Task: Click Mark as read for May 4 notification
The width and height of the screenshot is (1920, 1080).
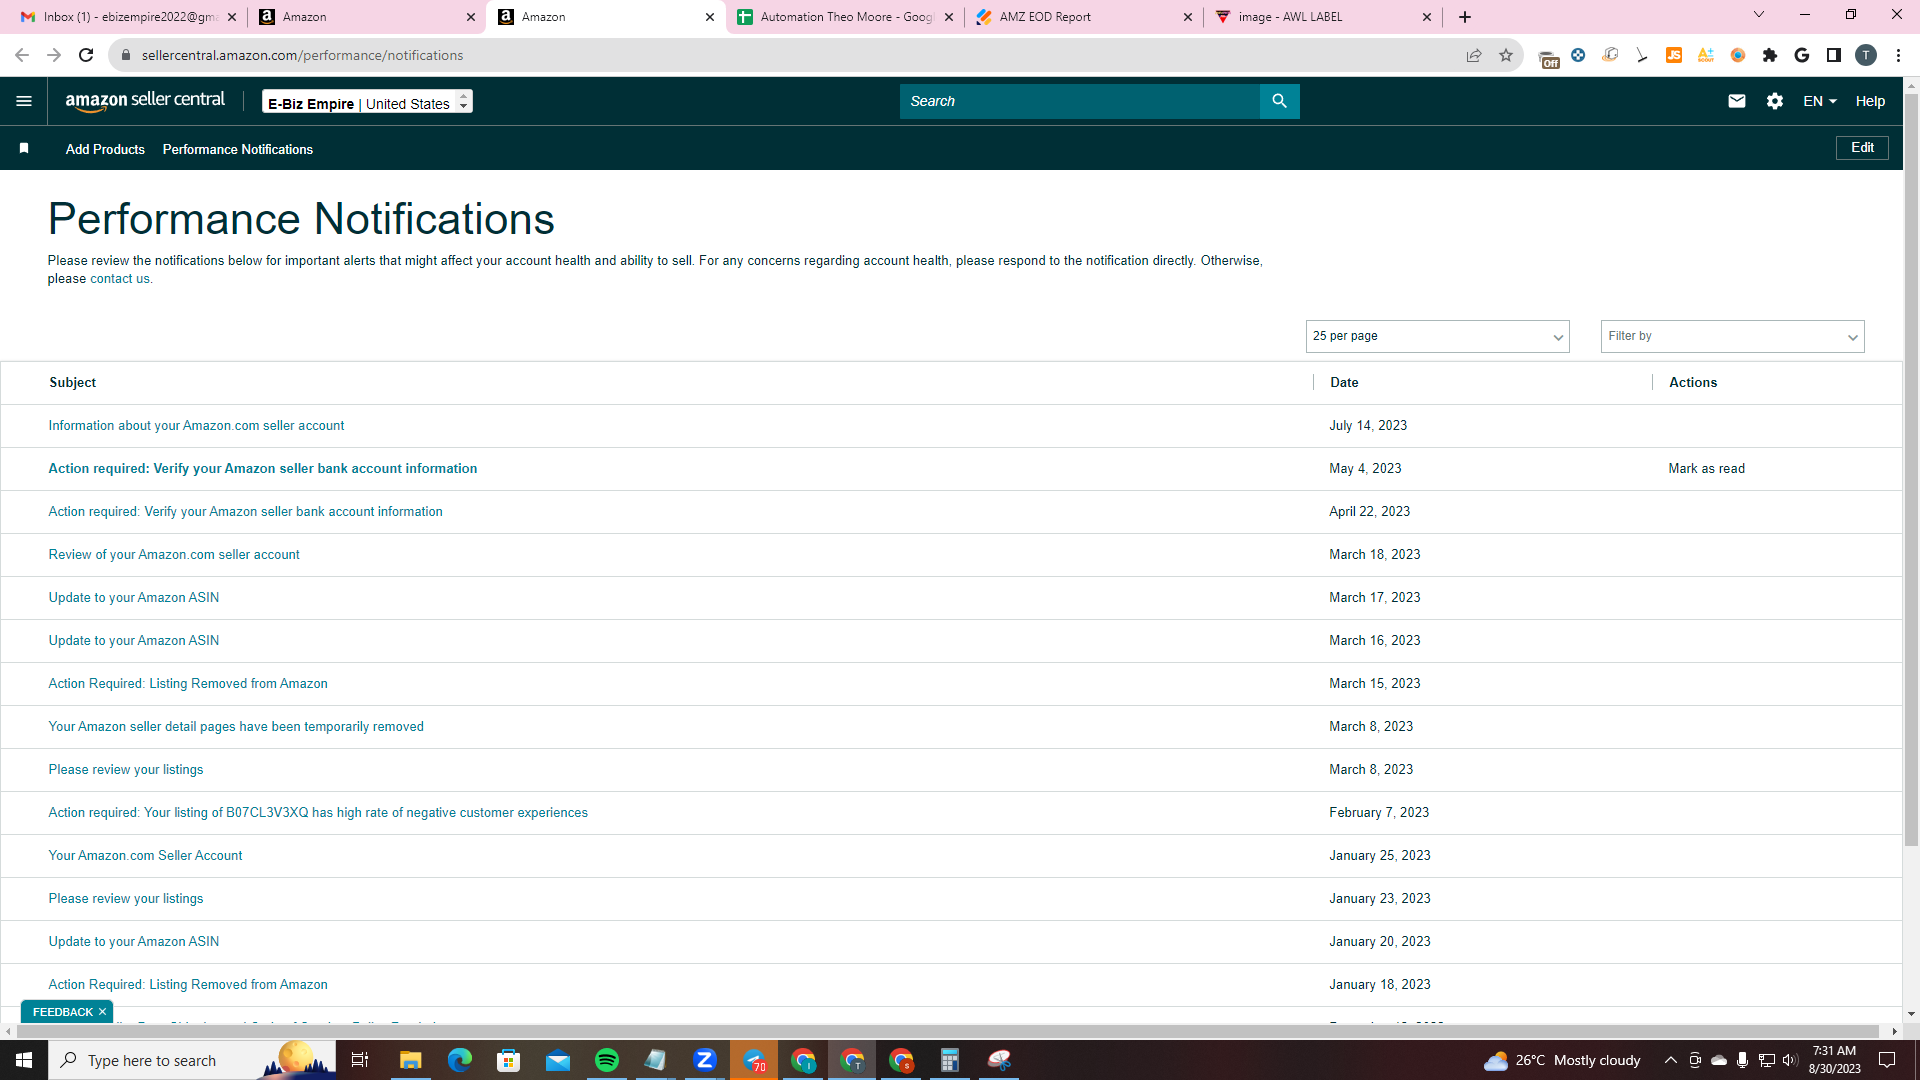Action: 1706,468
